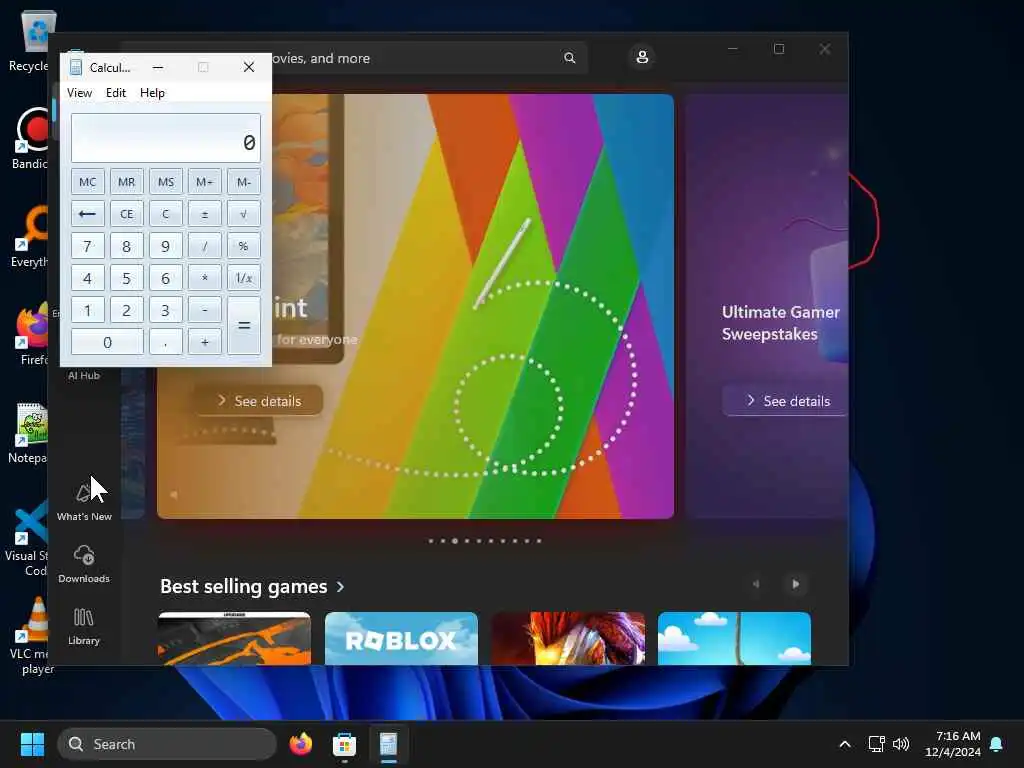
Task: Expand the Best selling games section chevron
Action: [340, 587]
